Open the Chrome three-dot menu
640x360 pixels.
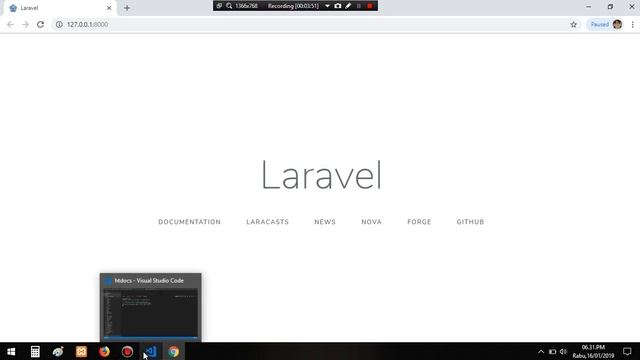632,24
